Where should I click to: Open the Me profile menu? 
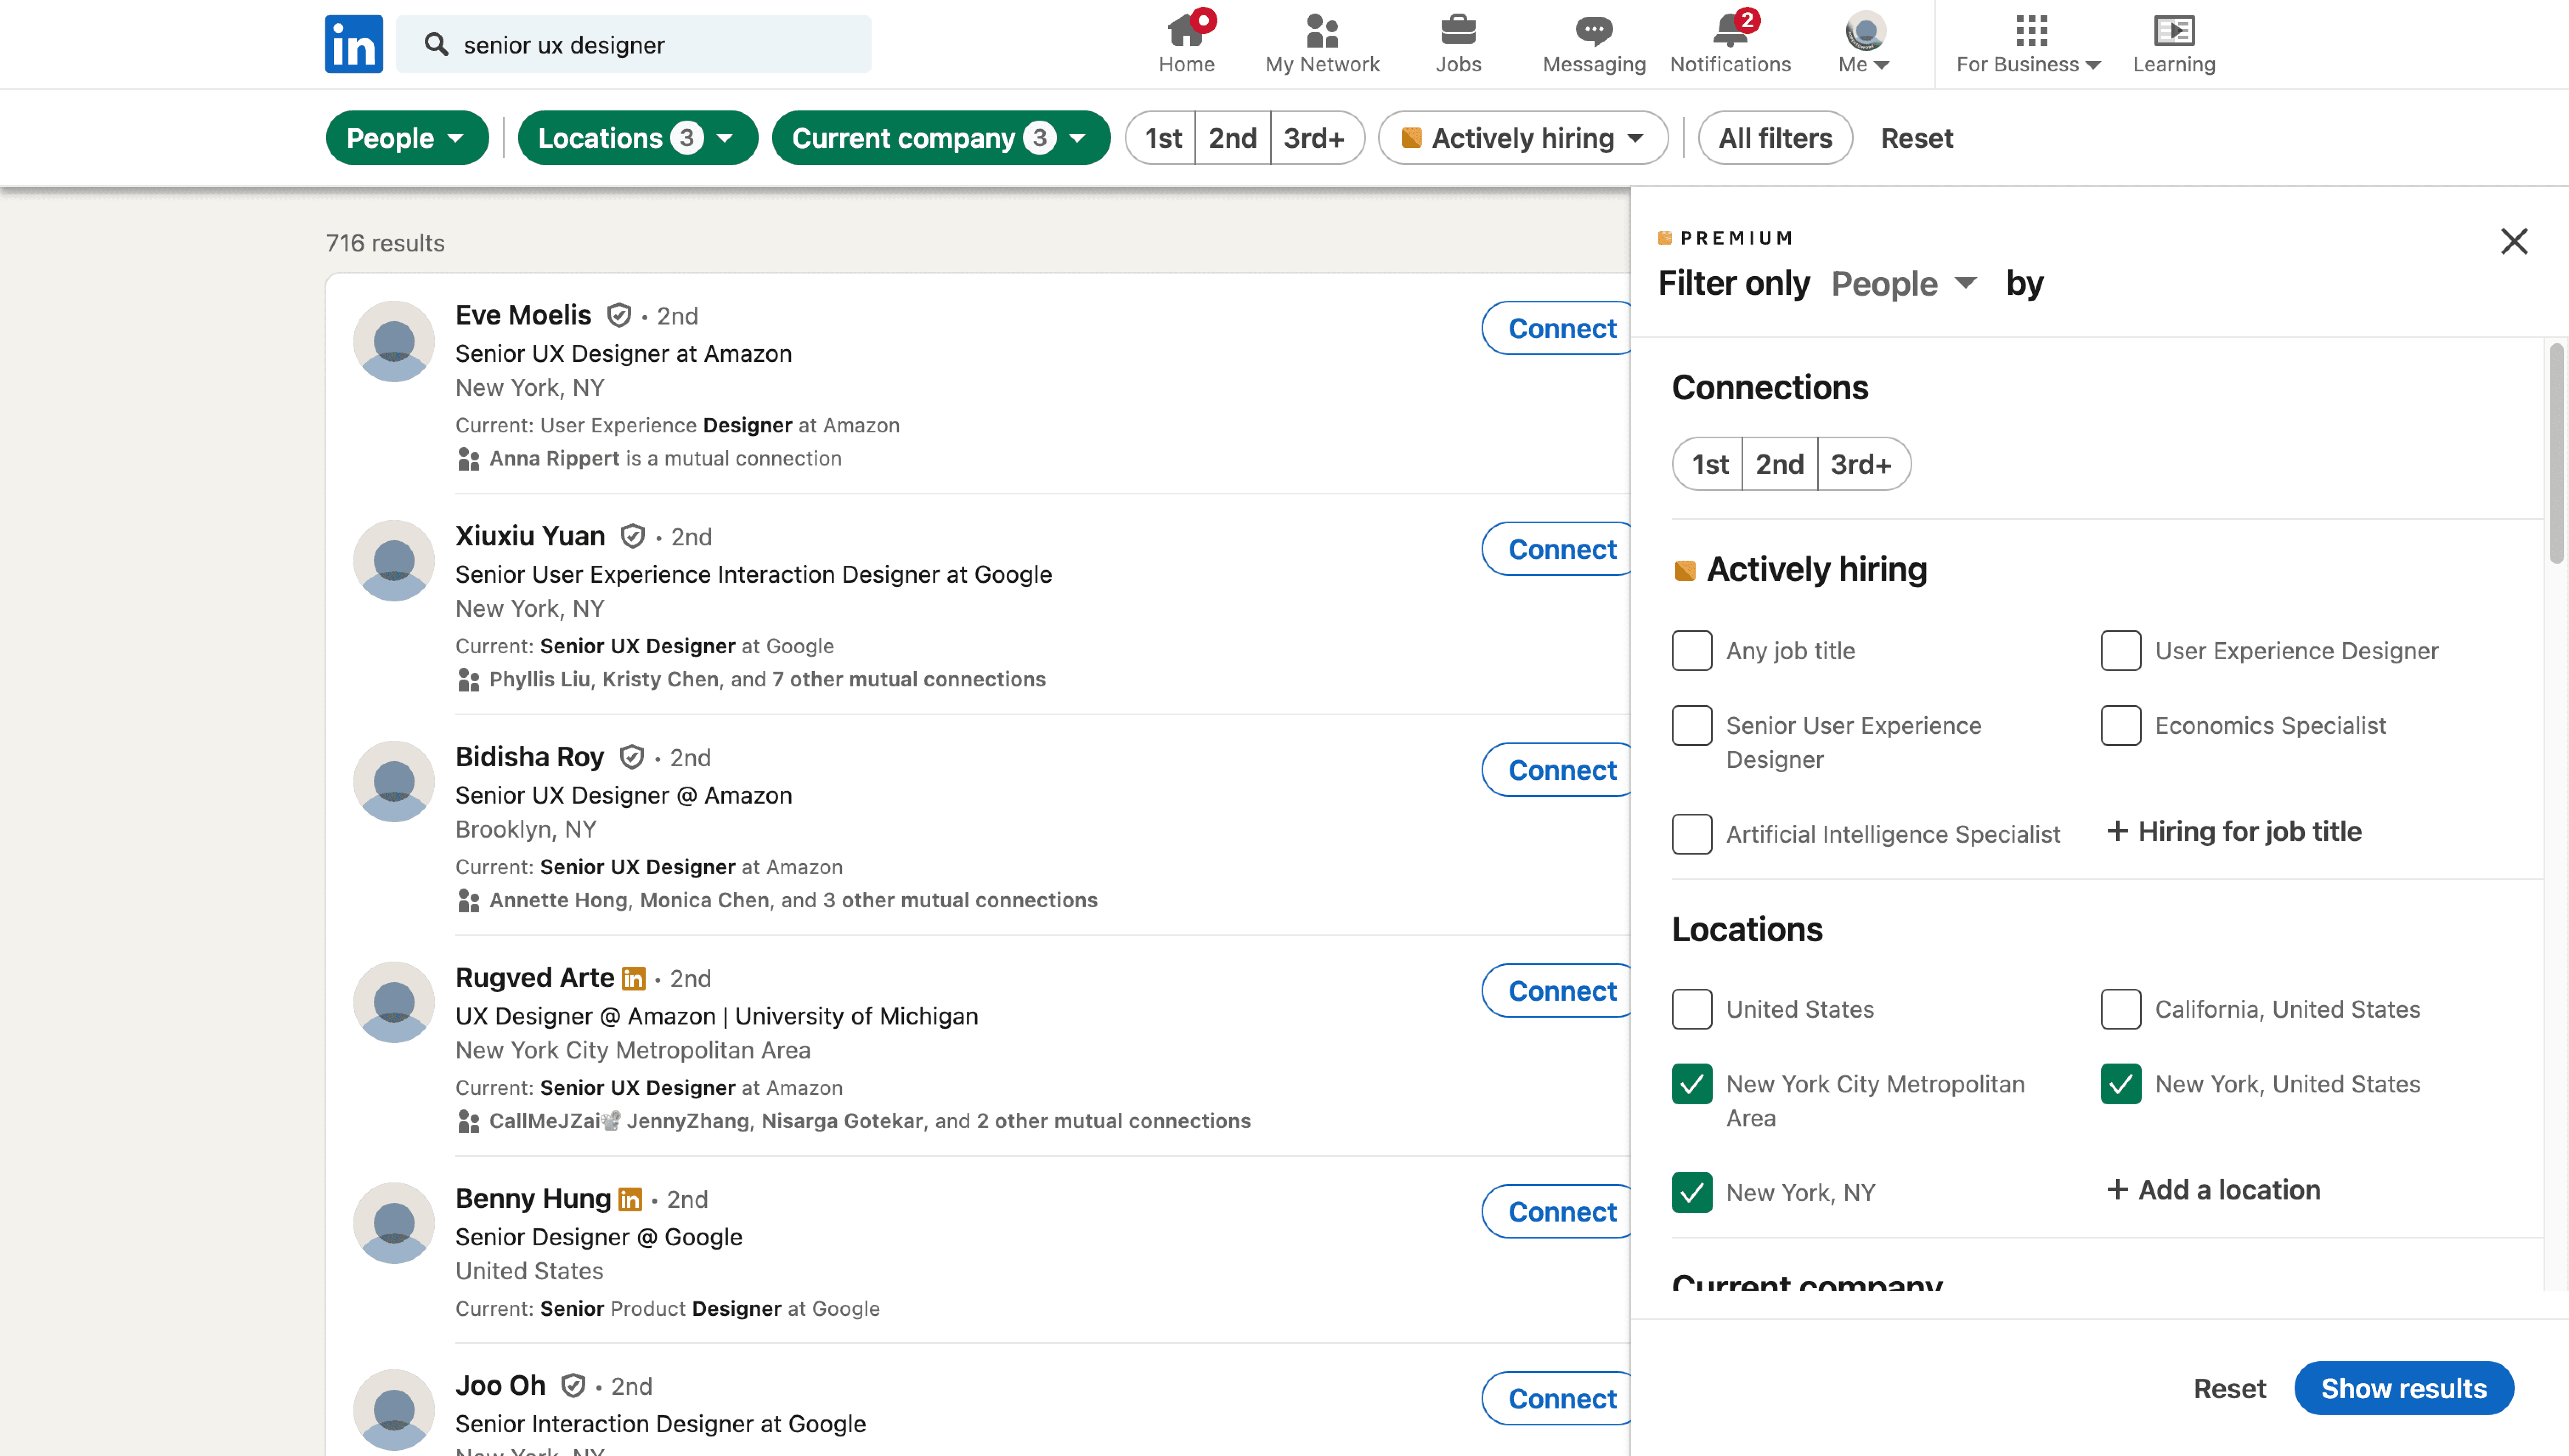pos(1865,44)
